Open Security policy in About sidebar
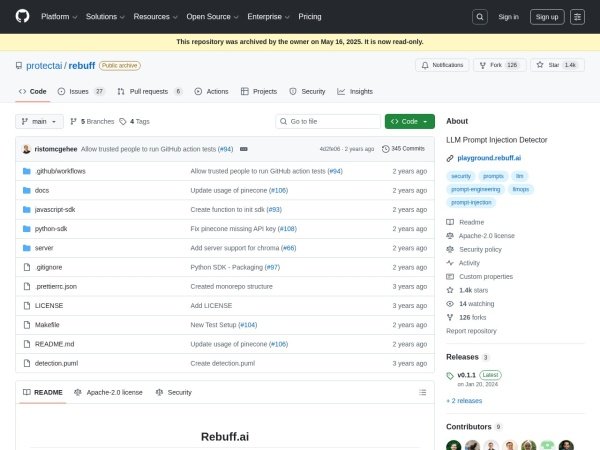This screenshot has width=600, height=450. click(474, 249)
